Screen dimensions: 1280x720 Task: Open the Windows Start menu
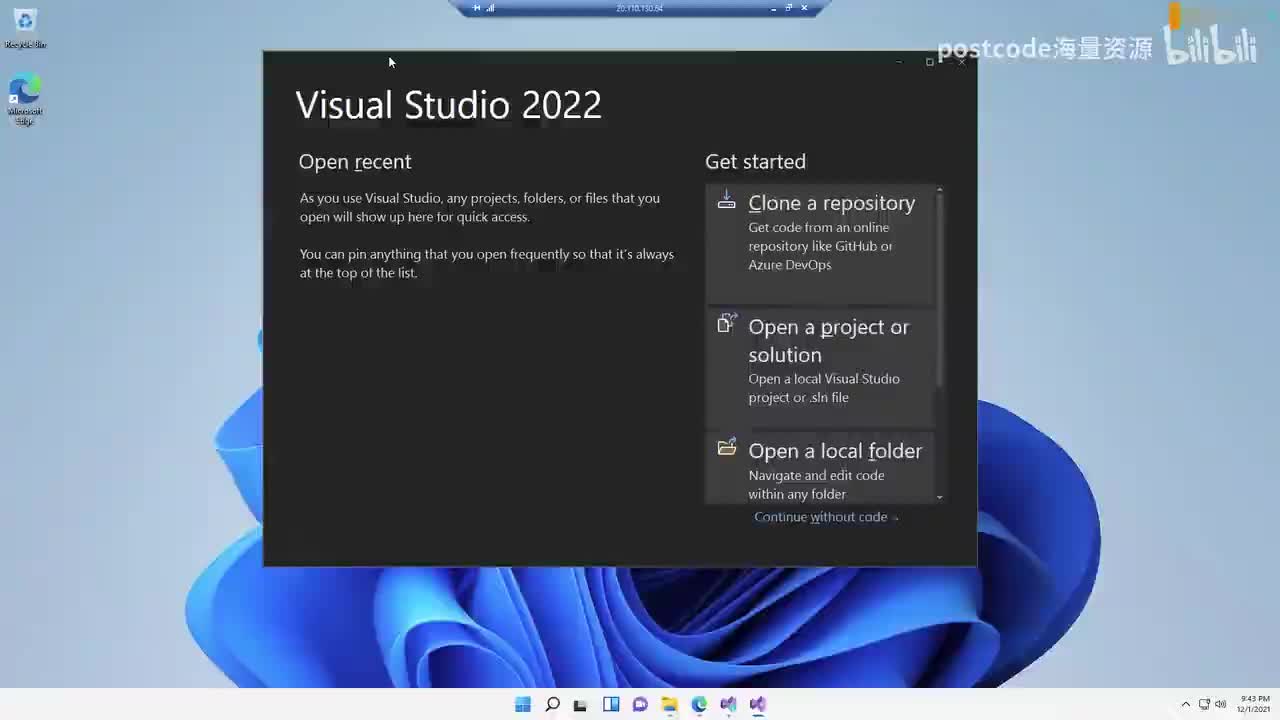tap(523, 705)
